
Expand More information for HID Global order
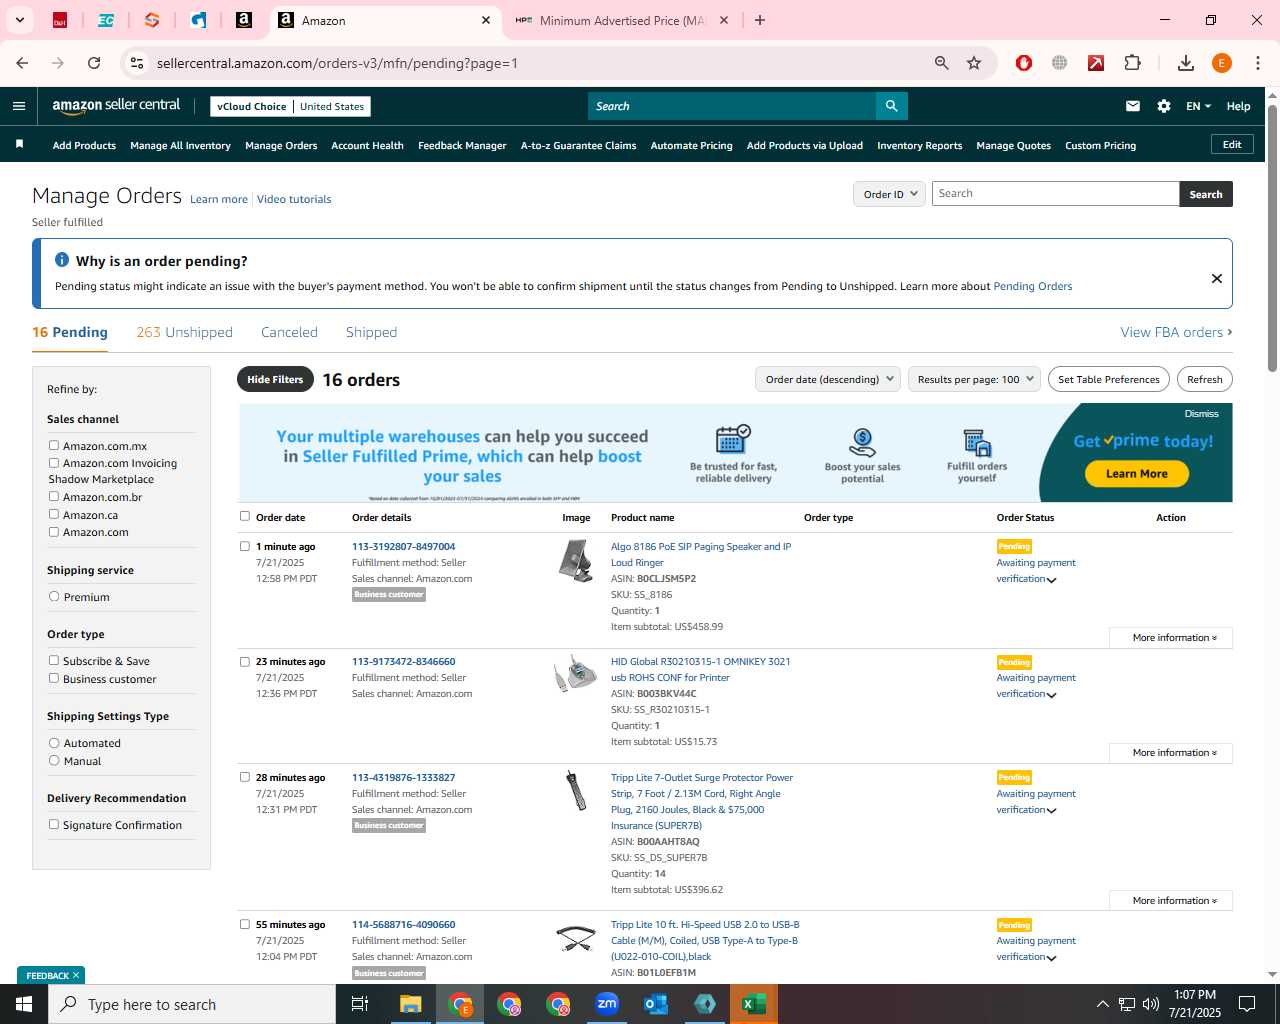tap(1171, 753)
